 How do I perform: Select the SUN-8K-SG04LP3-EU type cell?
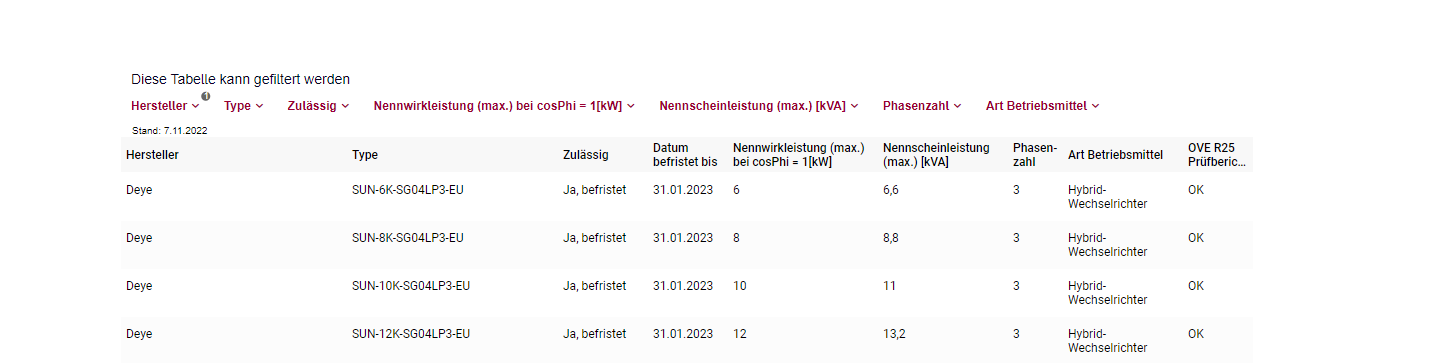coord(407,238)
